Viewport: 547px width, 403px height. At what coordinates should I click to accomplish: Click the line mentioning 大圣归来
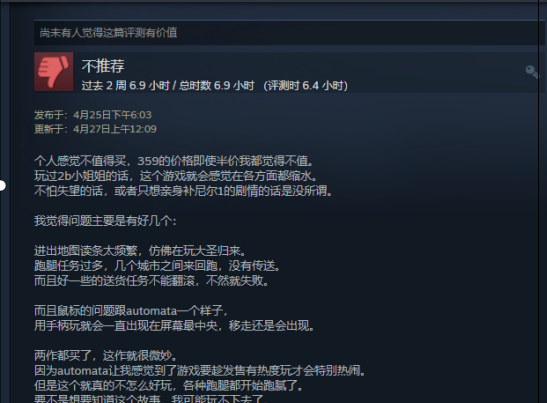(140, 251)
